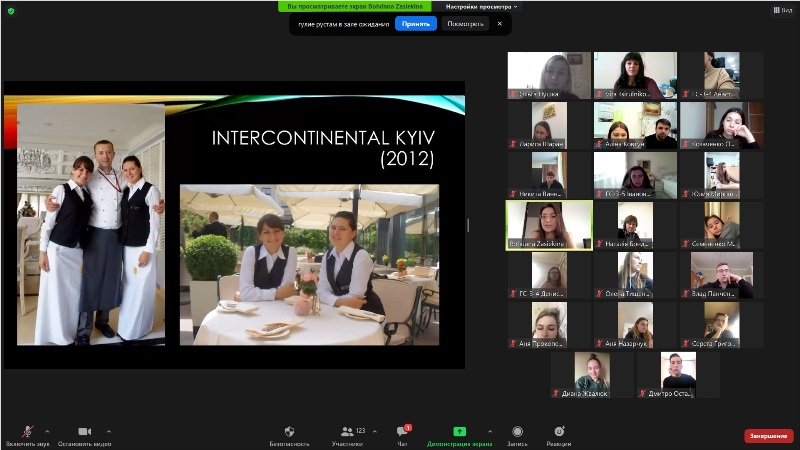This screenshot has height=450, width=800.
Task: Click the Посмотреть button in notification
Action: click(465, 23)
